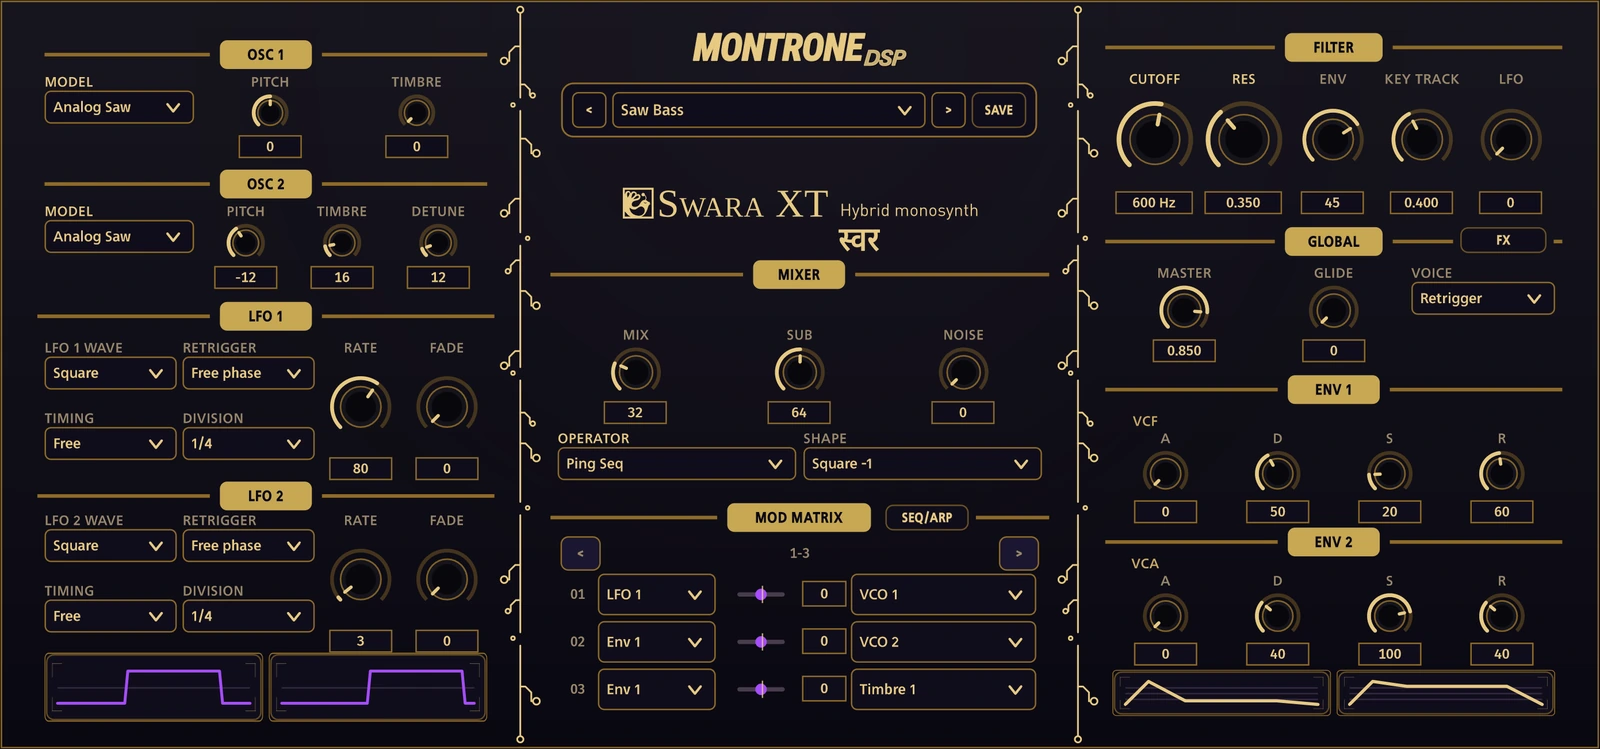Open the LFO 2 Timing dropdown
1600x749 pixels.
click(x=110, y=616)
